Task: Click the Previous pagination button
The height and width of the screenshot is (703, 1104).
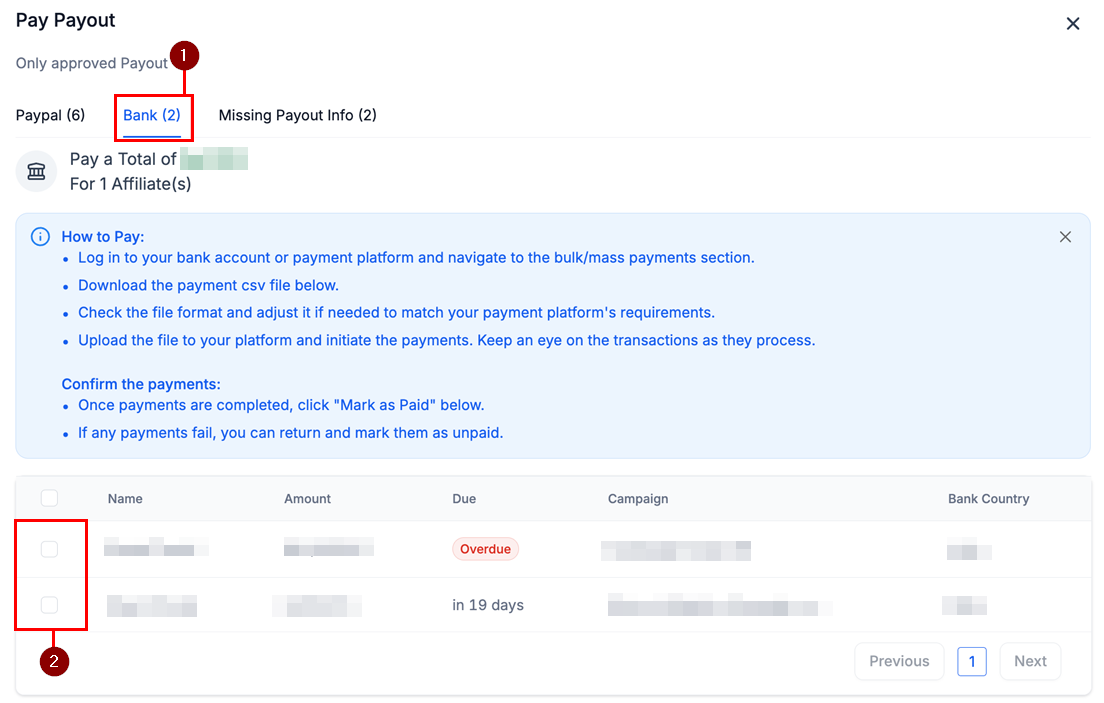Action: [899, 661]
